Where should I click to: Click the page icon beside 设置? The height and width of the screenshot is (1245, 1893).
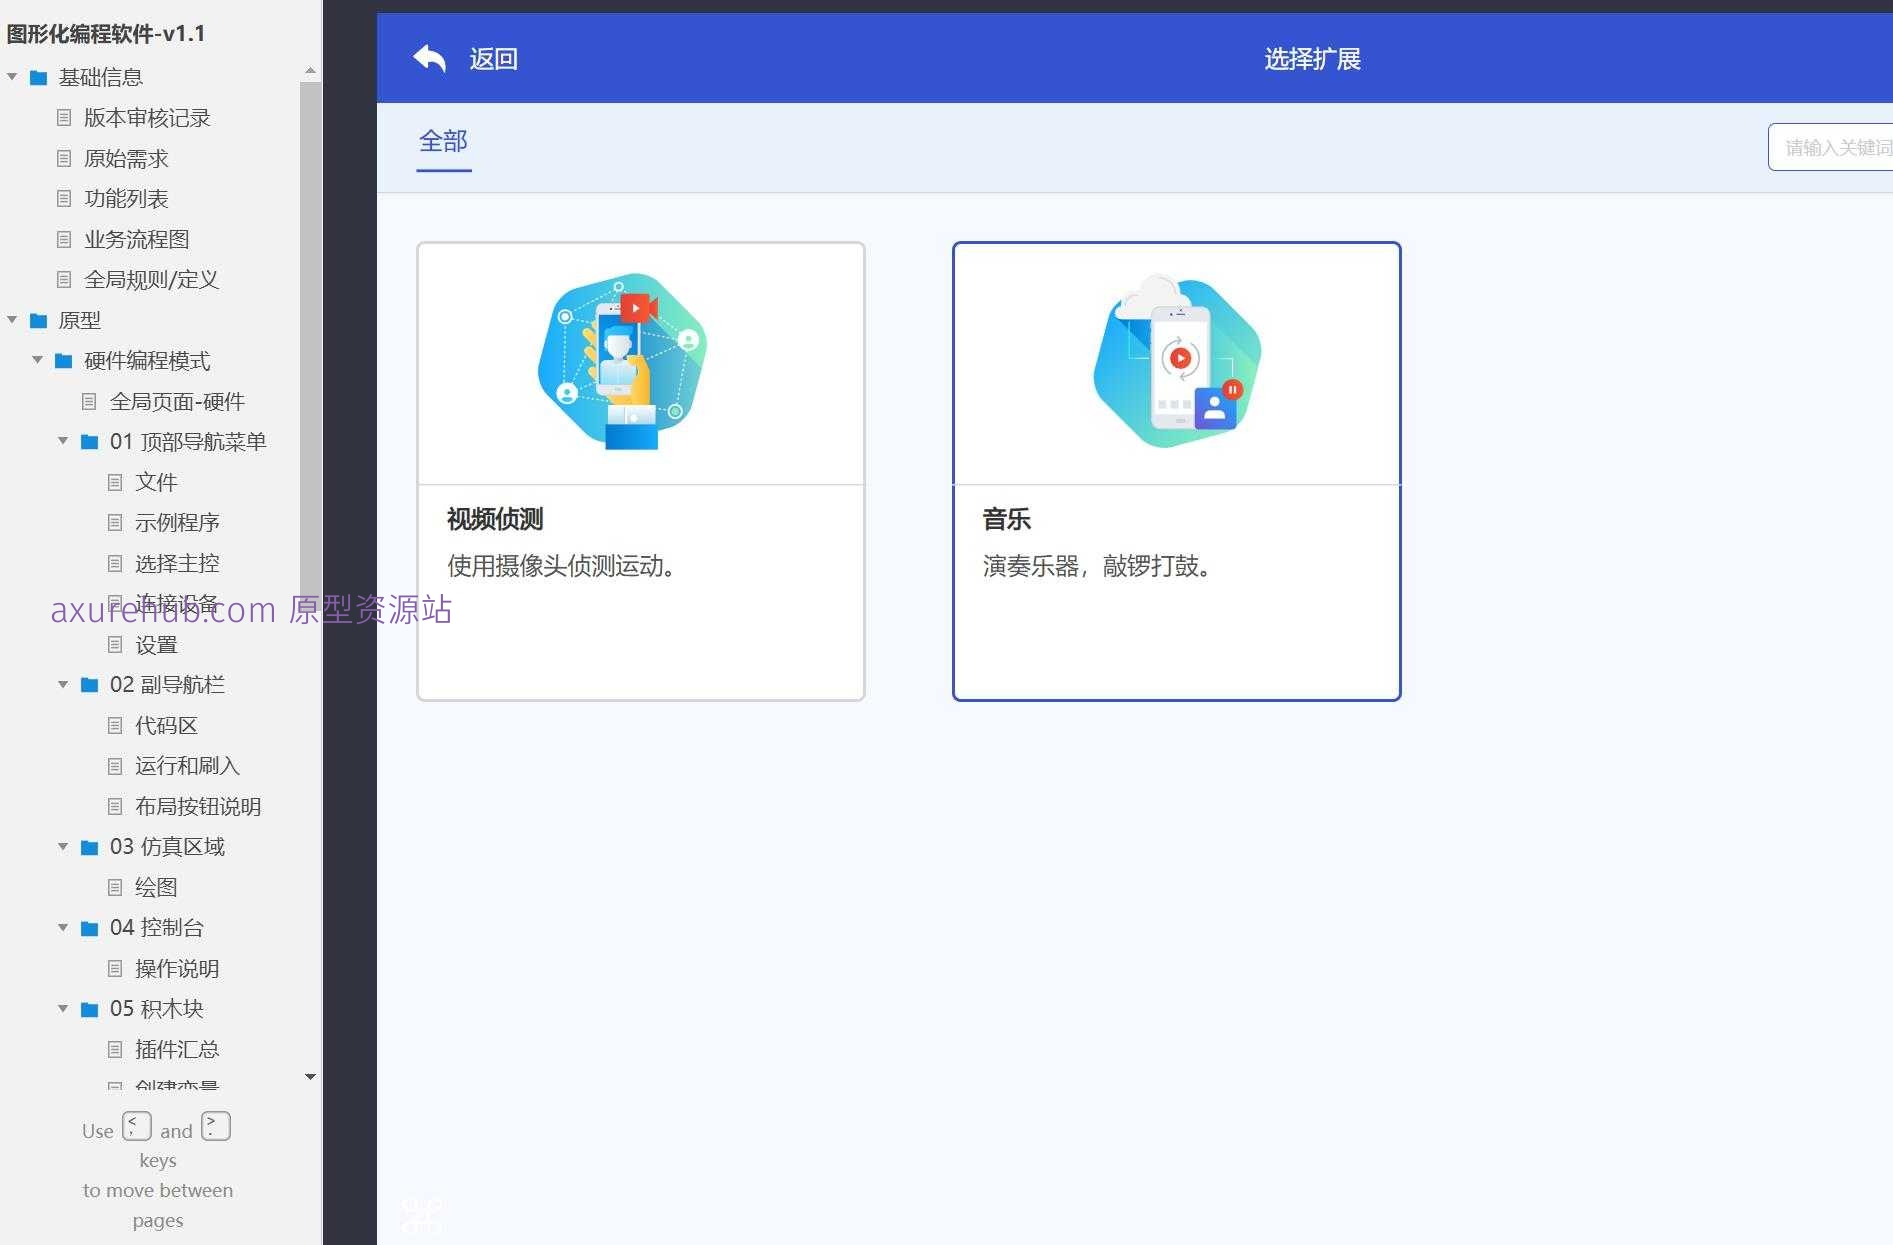click(x=115, y=644)
